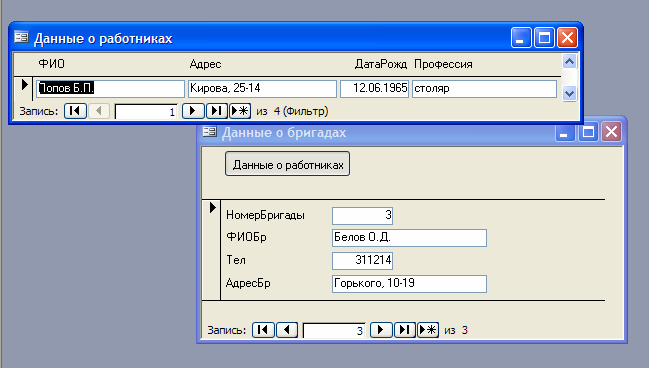Viewport: 649px width, 368px height.
Task: Add new record in brigades window
Action: point(428,330)
